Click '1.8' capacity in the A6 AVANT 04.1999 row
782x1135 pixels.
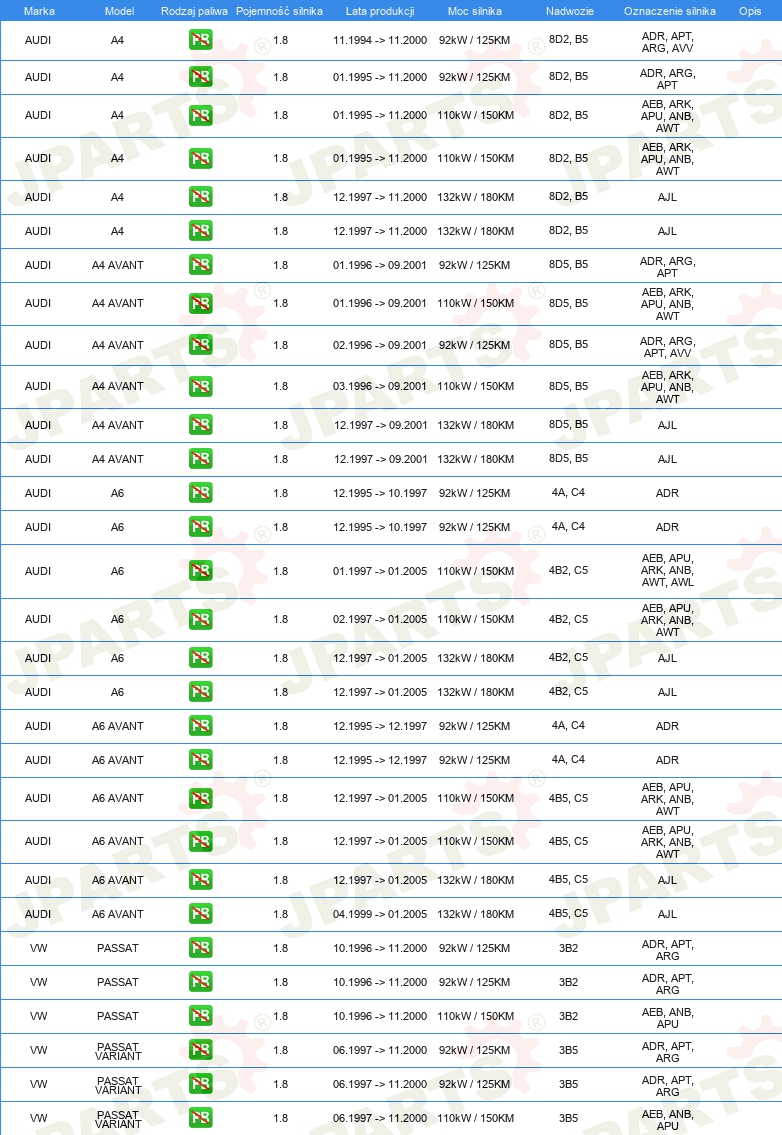pos(281,914)
